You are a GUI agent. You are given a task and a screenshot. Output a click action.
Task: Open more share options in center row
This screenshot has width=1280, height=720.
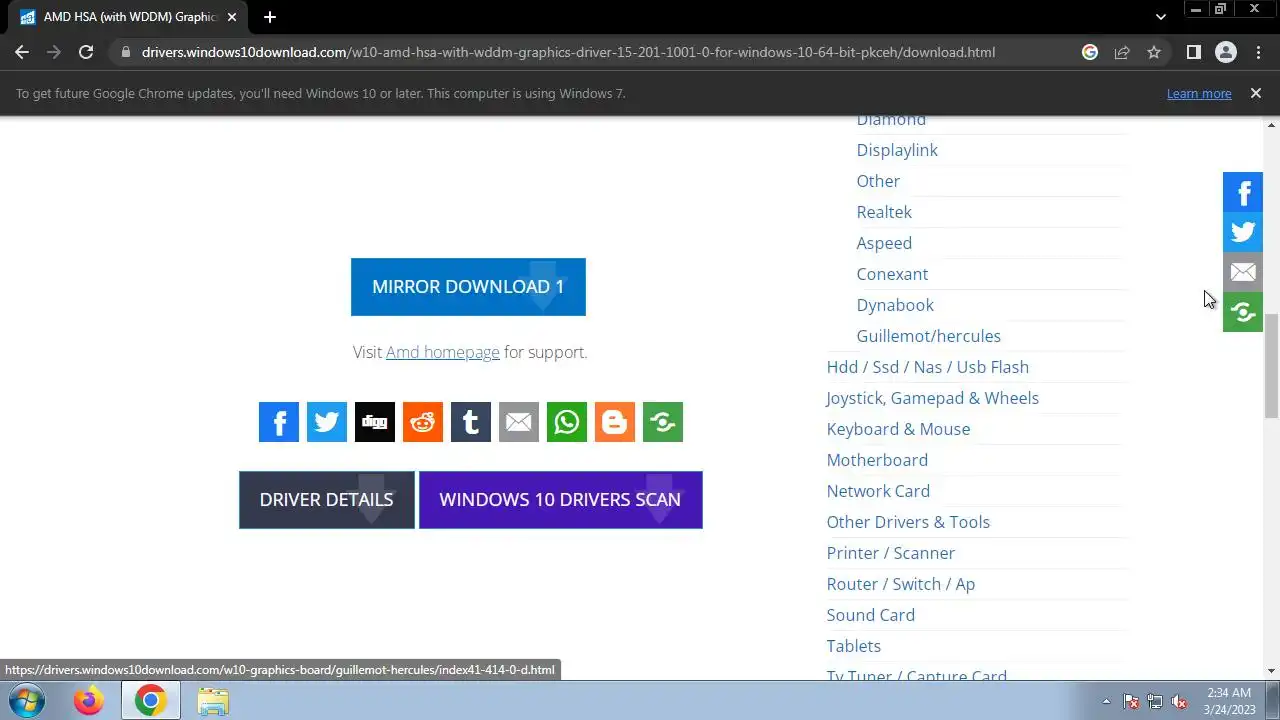(x=663, y=422)
